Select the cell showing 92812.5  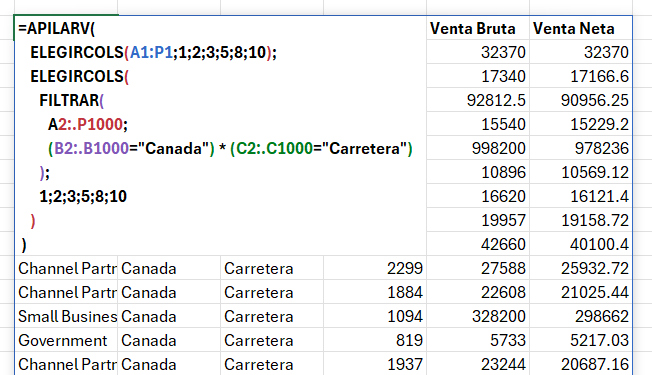478,100
